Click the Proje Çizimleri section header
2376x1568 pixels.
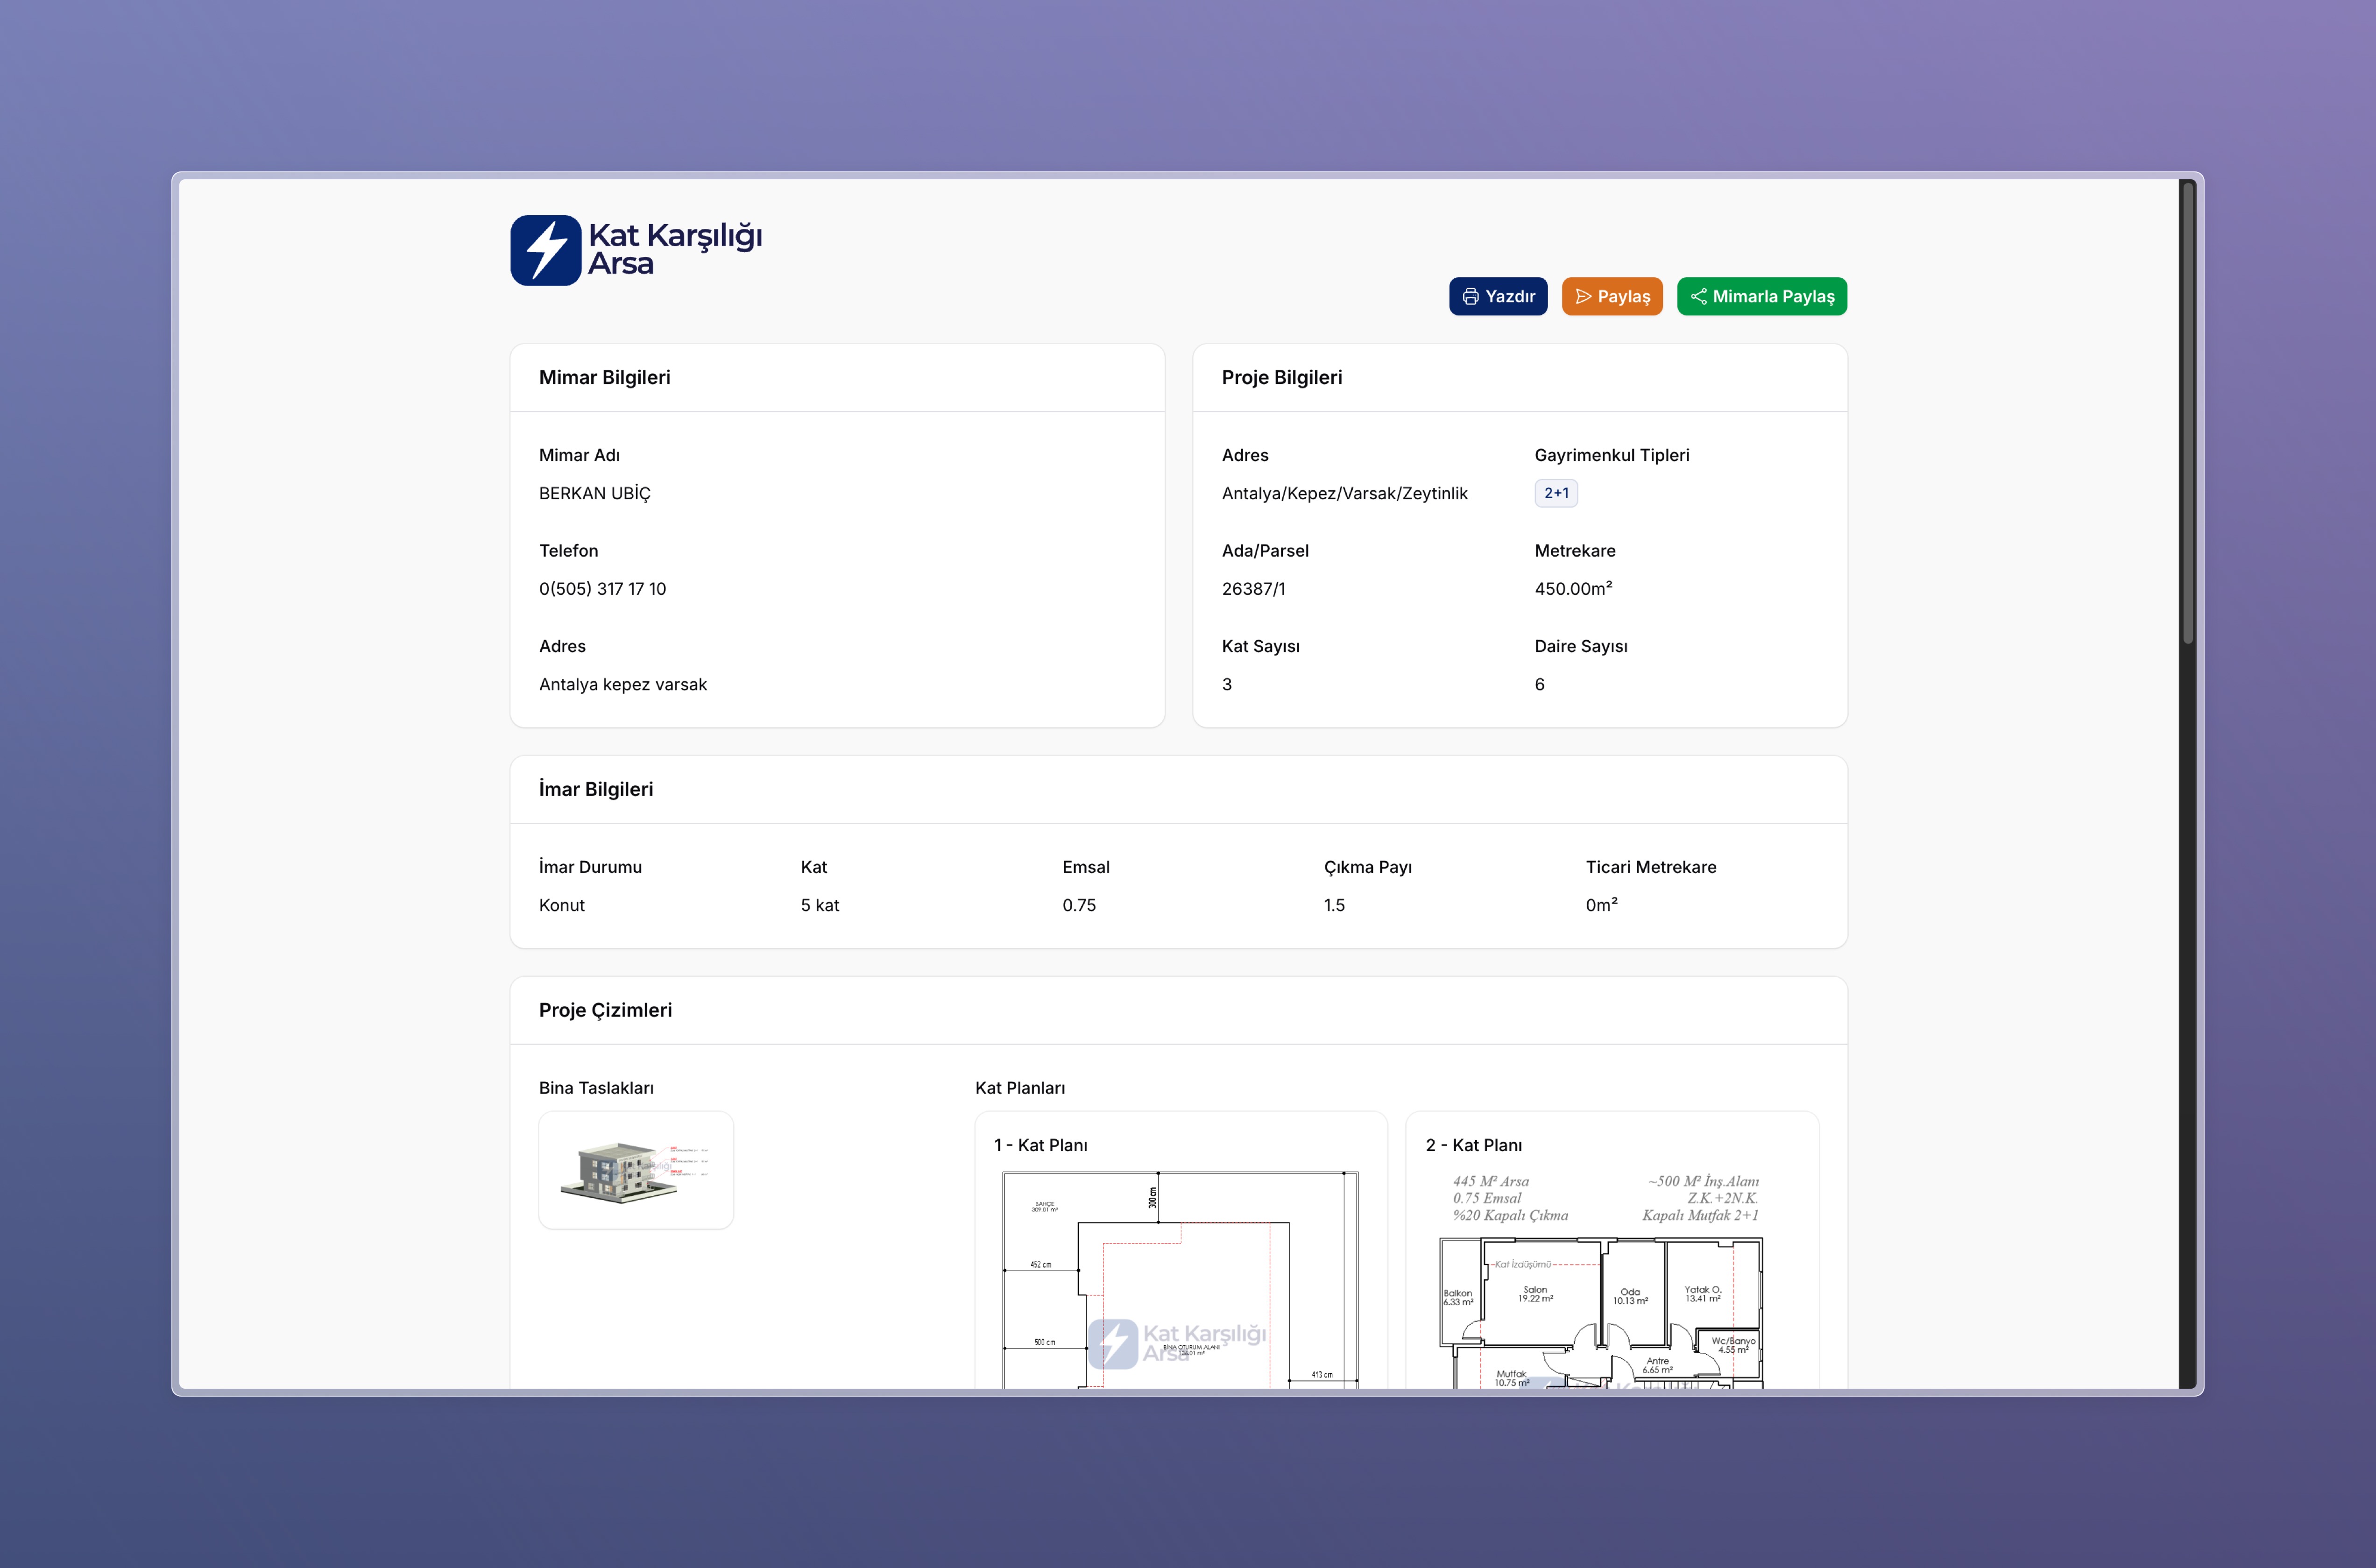[605, 1011]
